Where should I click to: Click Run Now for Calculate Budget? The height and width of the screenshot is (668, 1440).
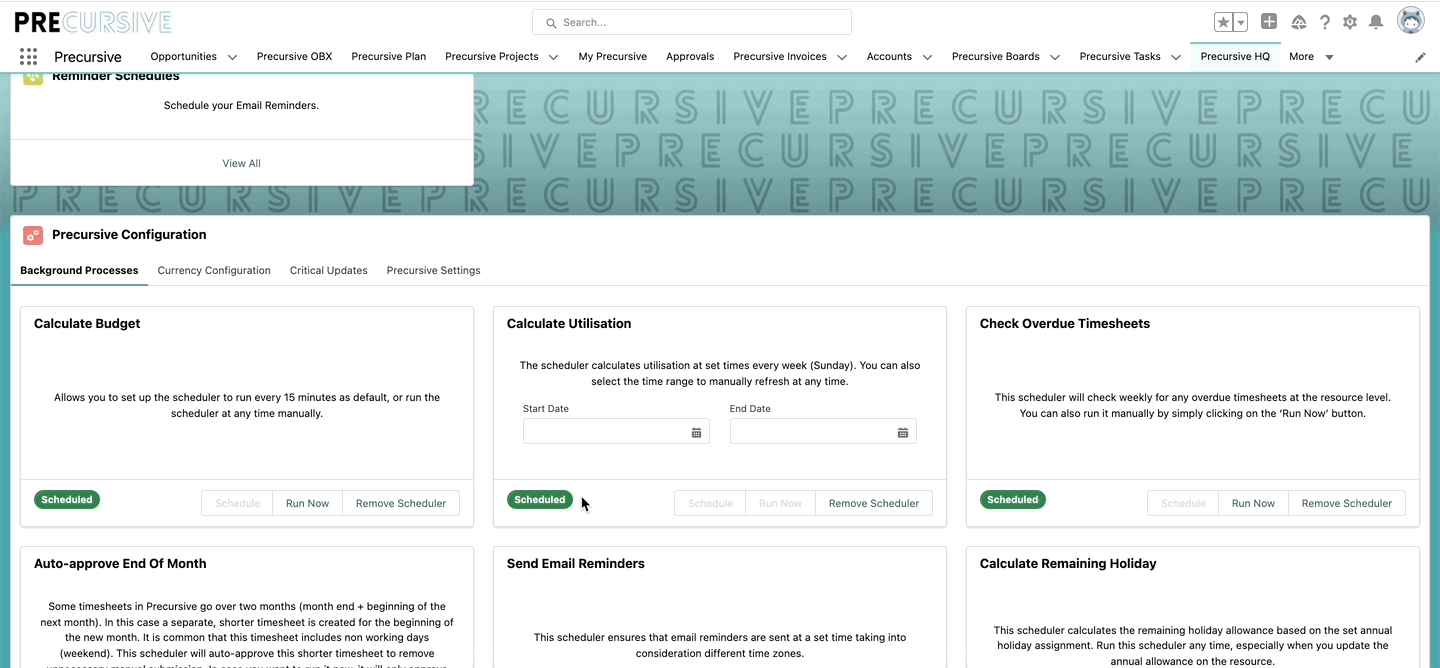tap(307, 503)
